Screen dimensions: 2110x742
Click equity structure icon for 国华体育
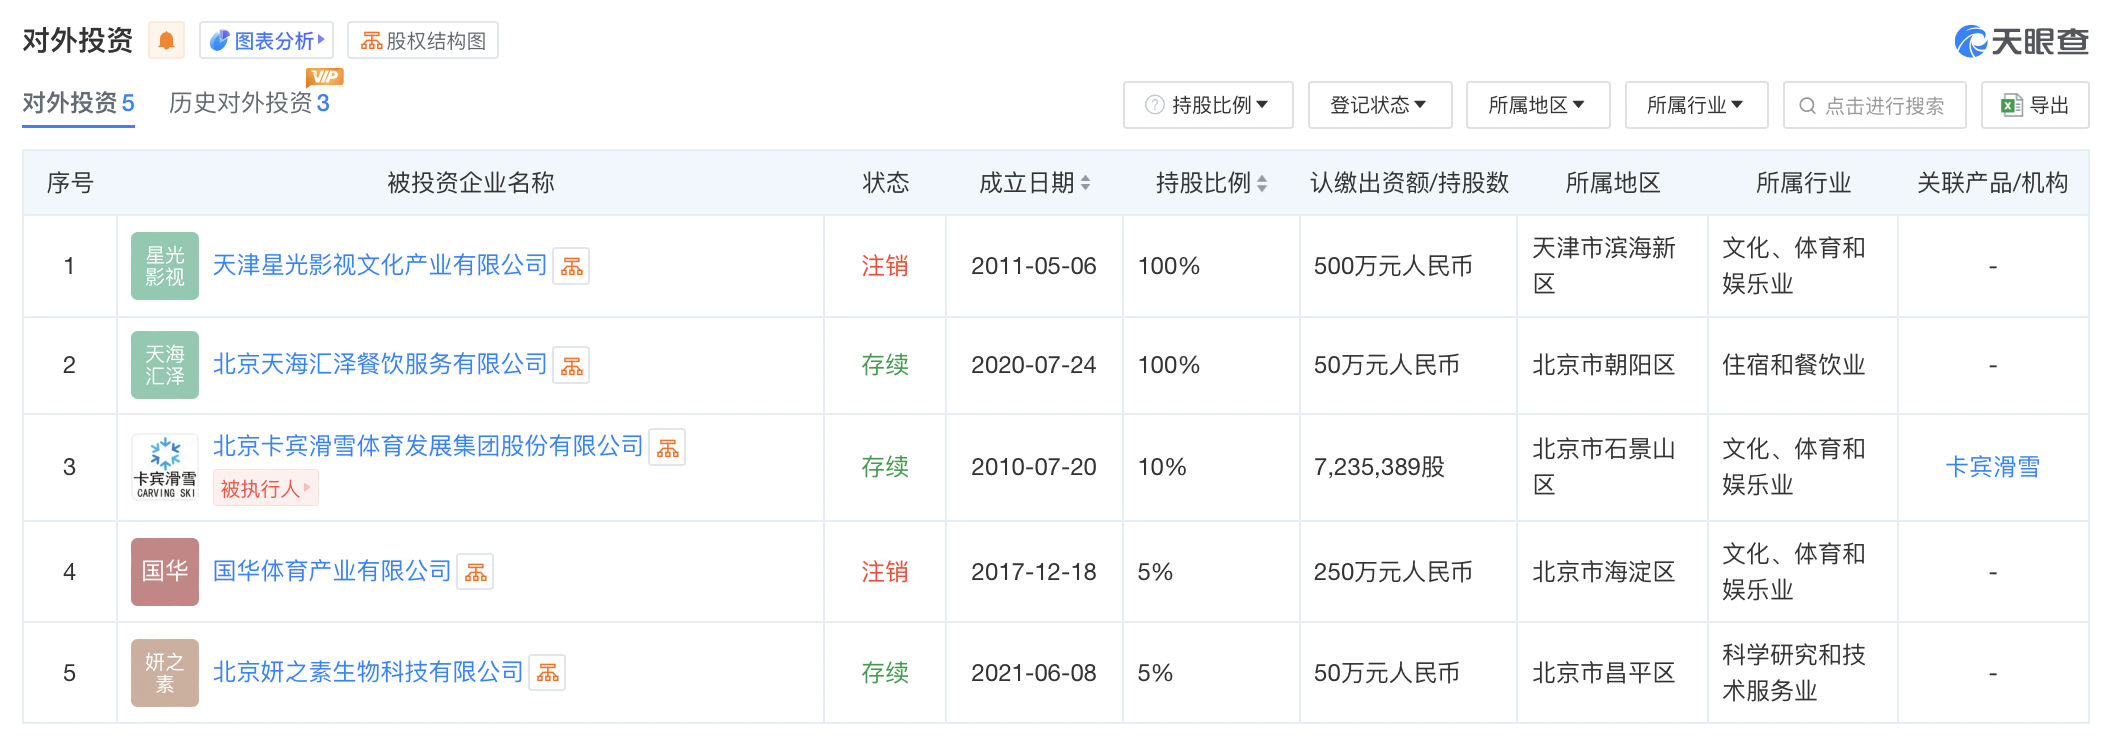click(476, 572)
